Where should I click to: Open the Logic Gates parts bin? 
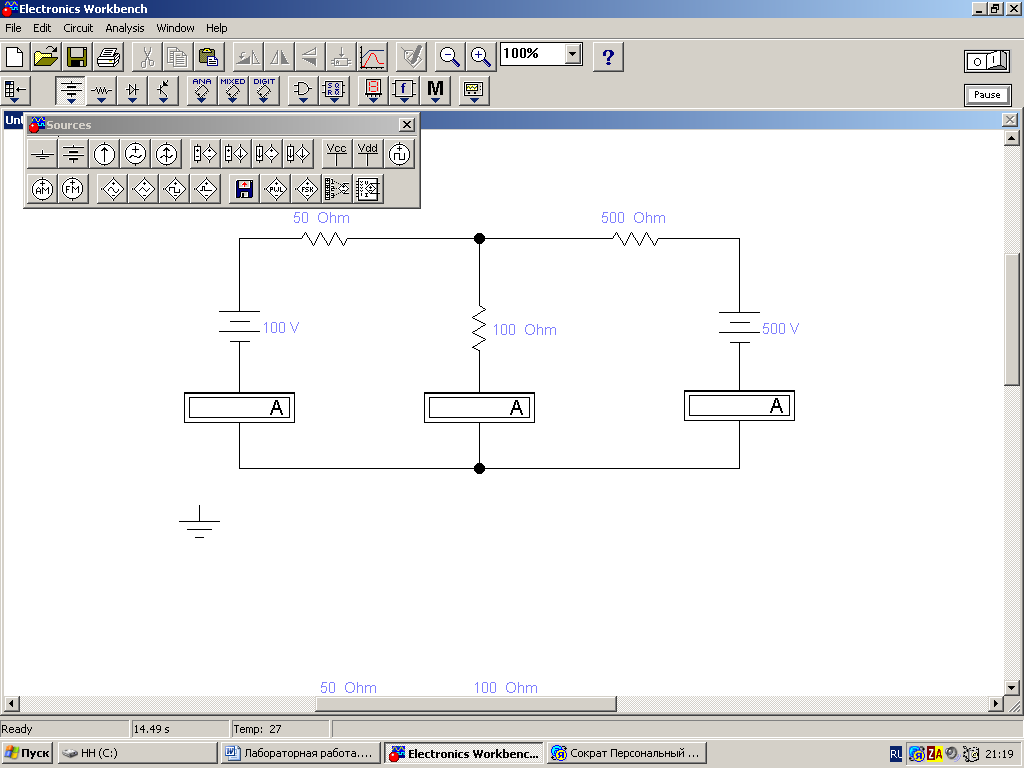coord(302,91)
